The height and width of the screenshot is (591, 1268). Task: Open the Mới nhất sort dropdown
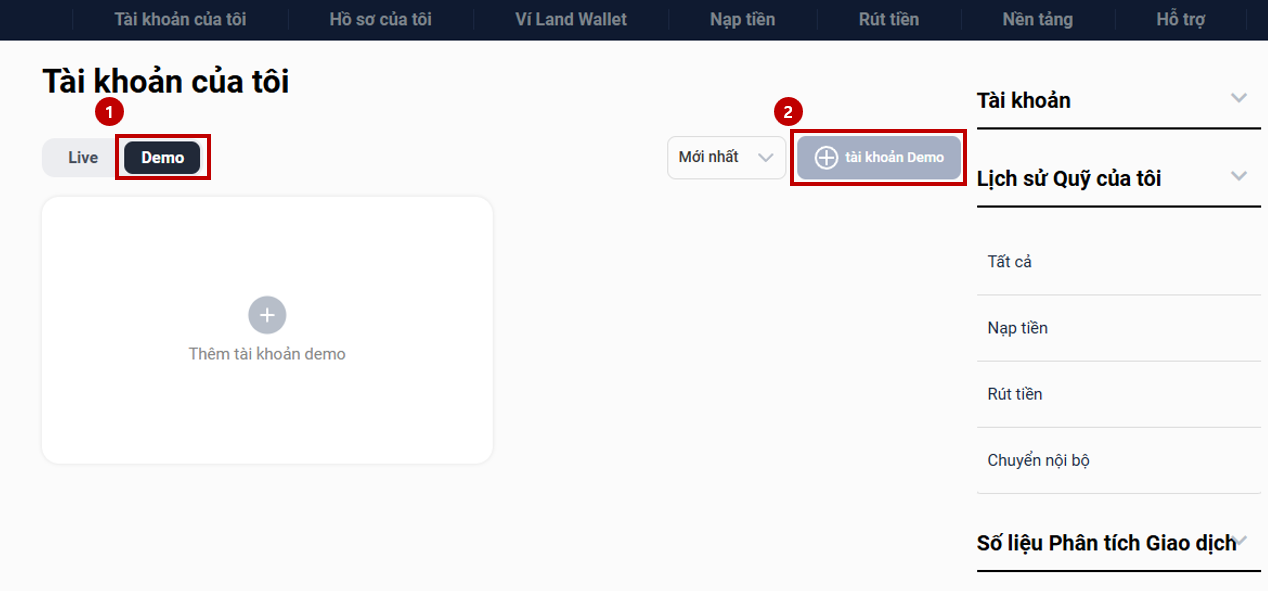[x=726, y=158]
